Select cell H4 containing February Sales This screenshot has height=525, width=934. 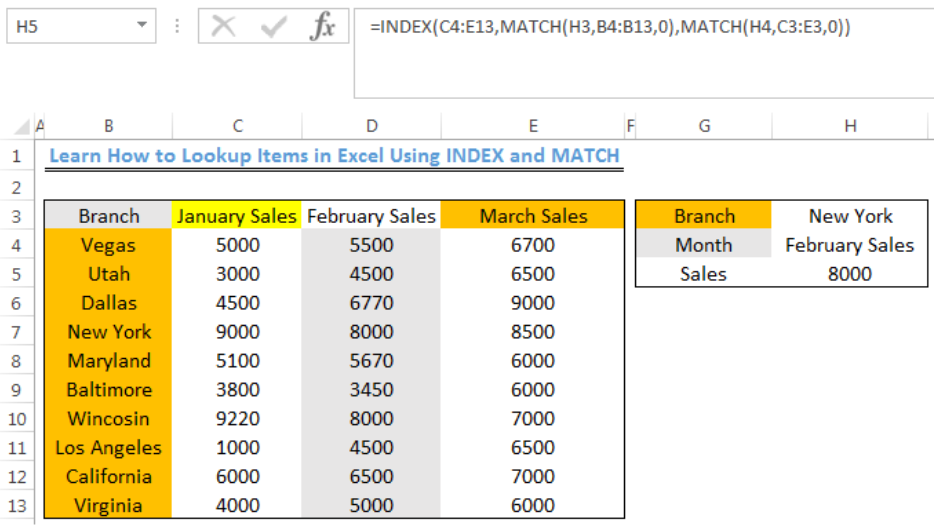[x=849, y=245]
